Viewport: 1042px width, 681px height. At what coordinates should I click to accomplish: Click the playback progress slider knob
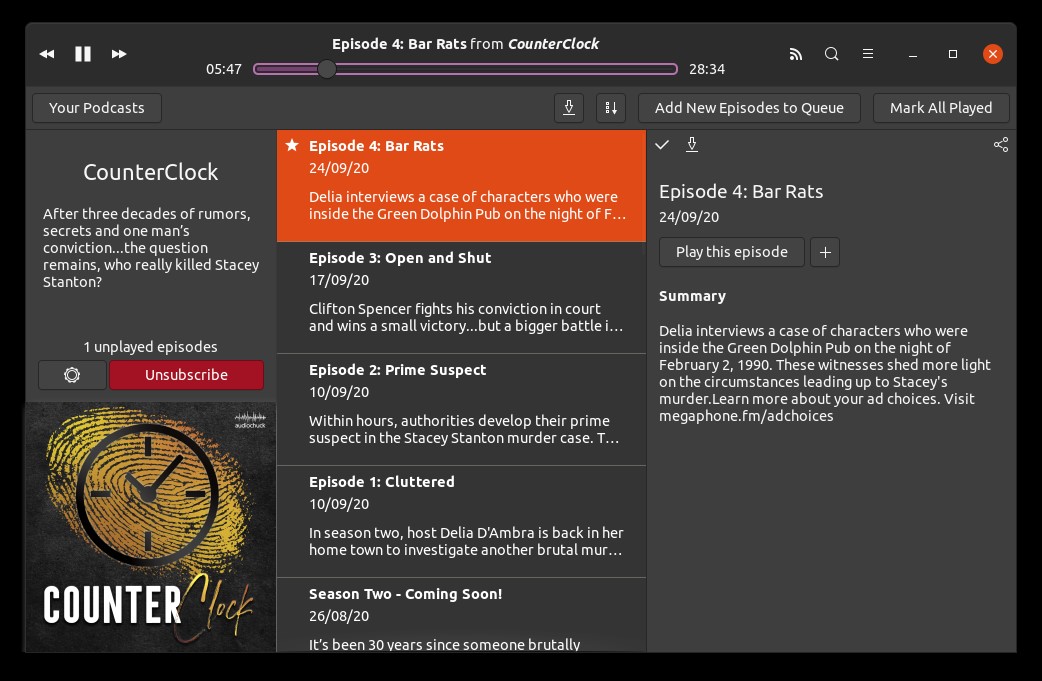(326, 69)
